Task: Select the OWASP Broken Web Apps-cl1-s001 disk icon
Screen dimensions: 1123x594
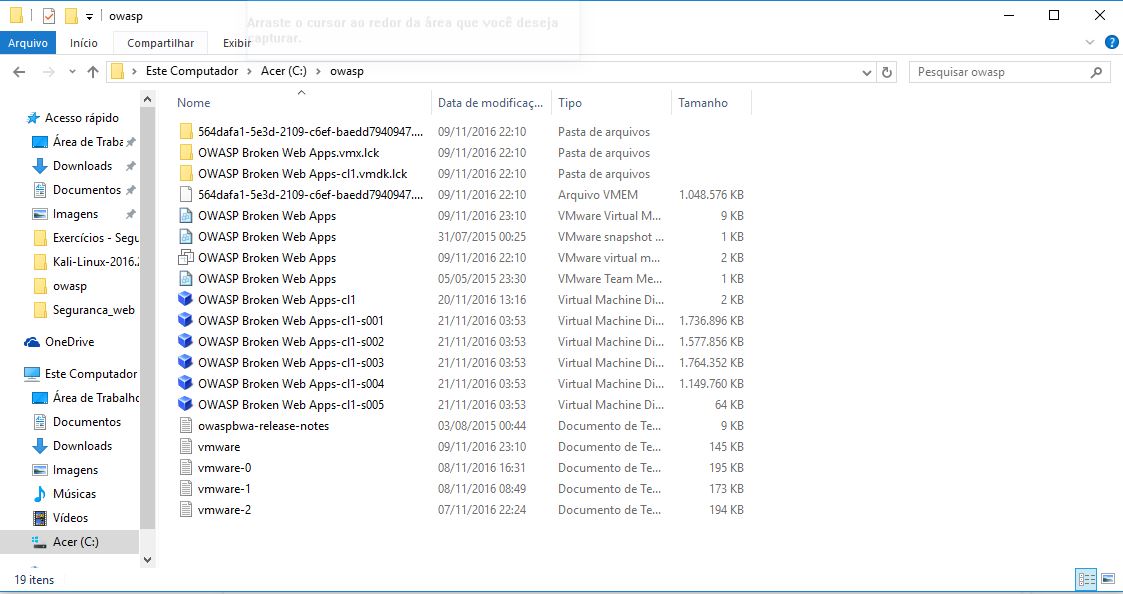Action: pos(185,320)
